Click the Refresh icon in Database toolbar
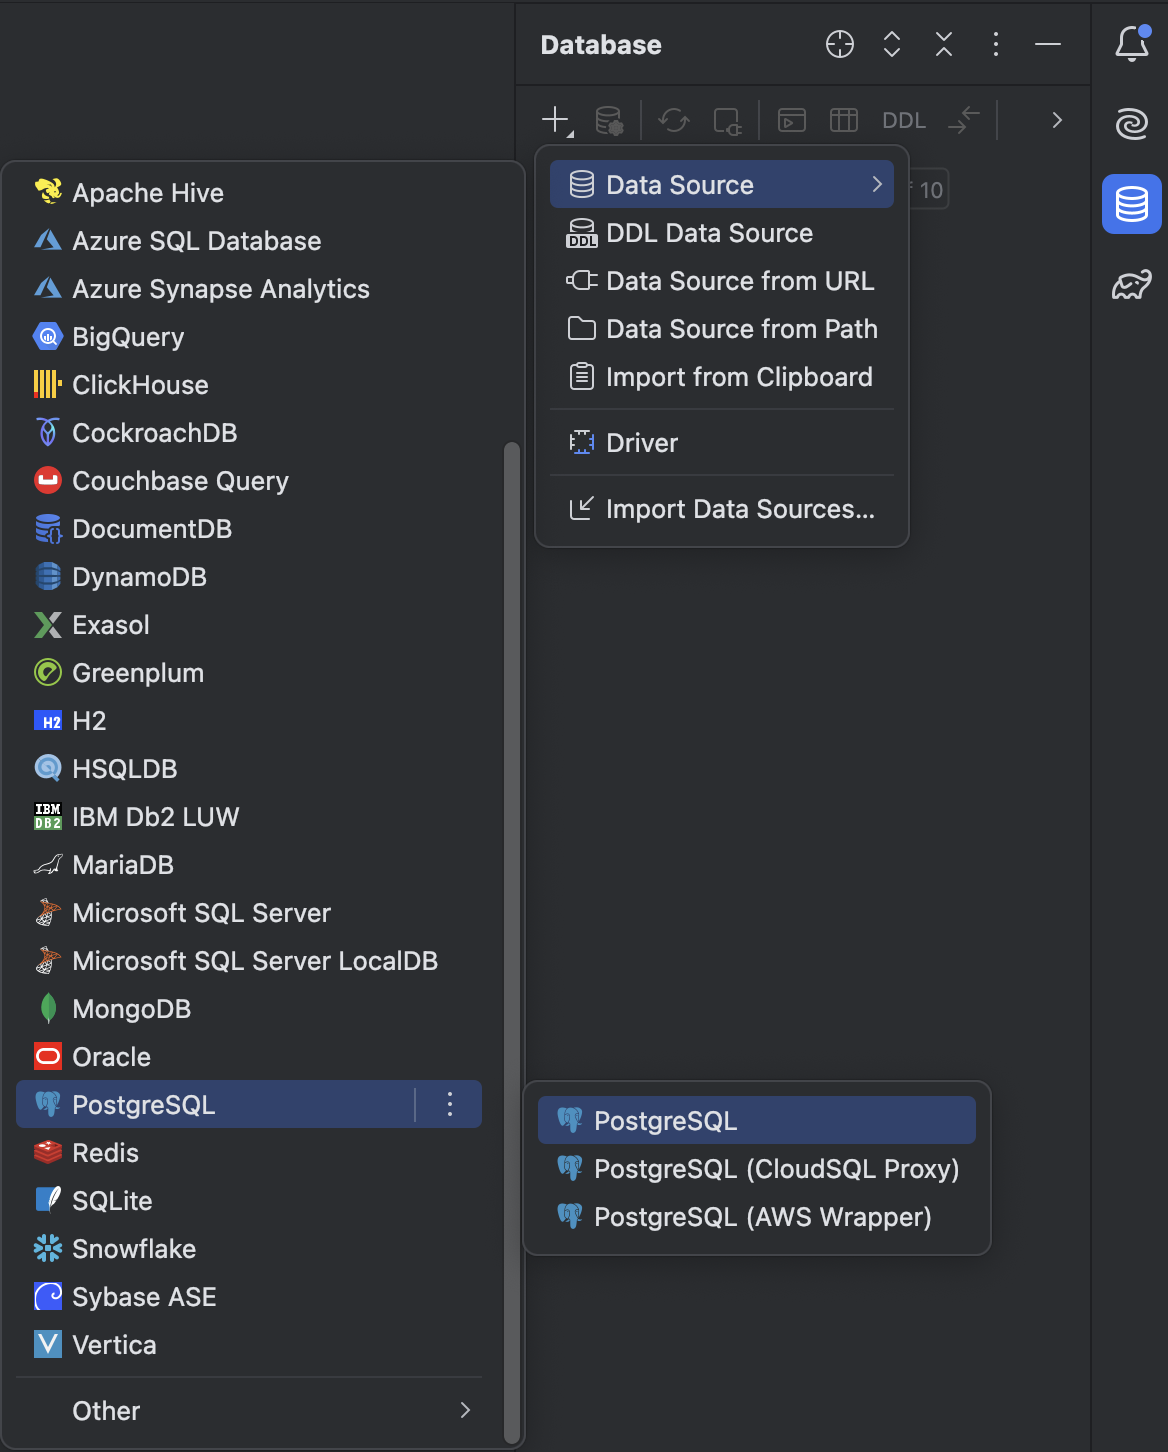This screenshot has width=1168, height=1452. coord(674,121)
